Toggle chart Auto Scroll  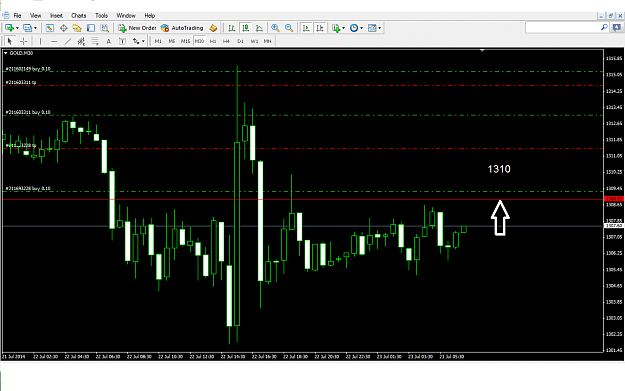click(x=306, y=28)
